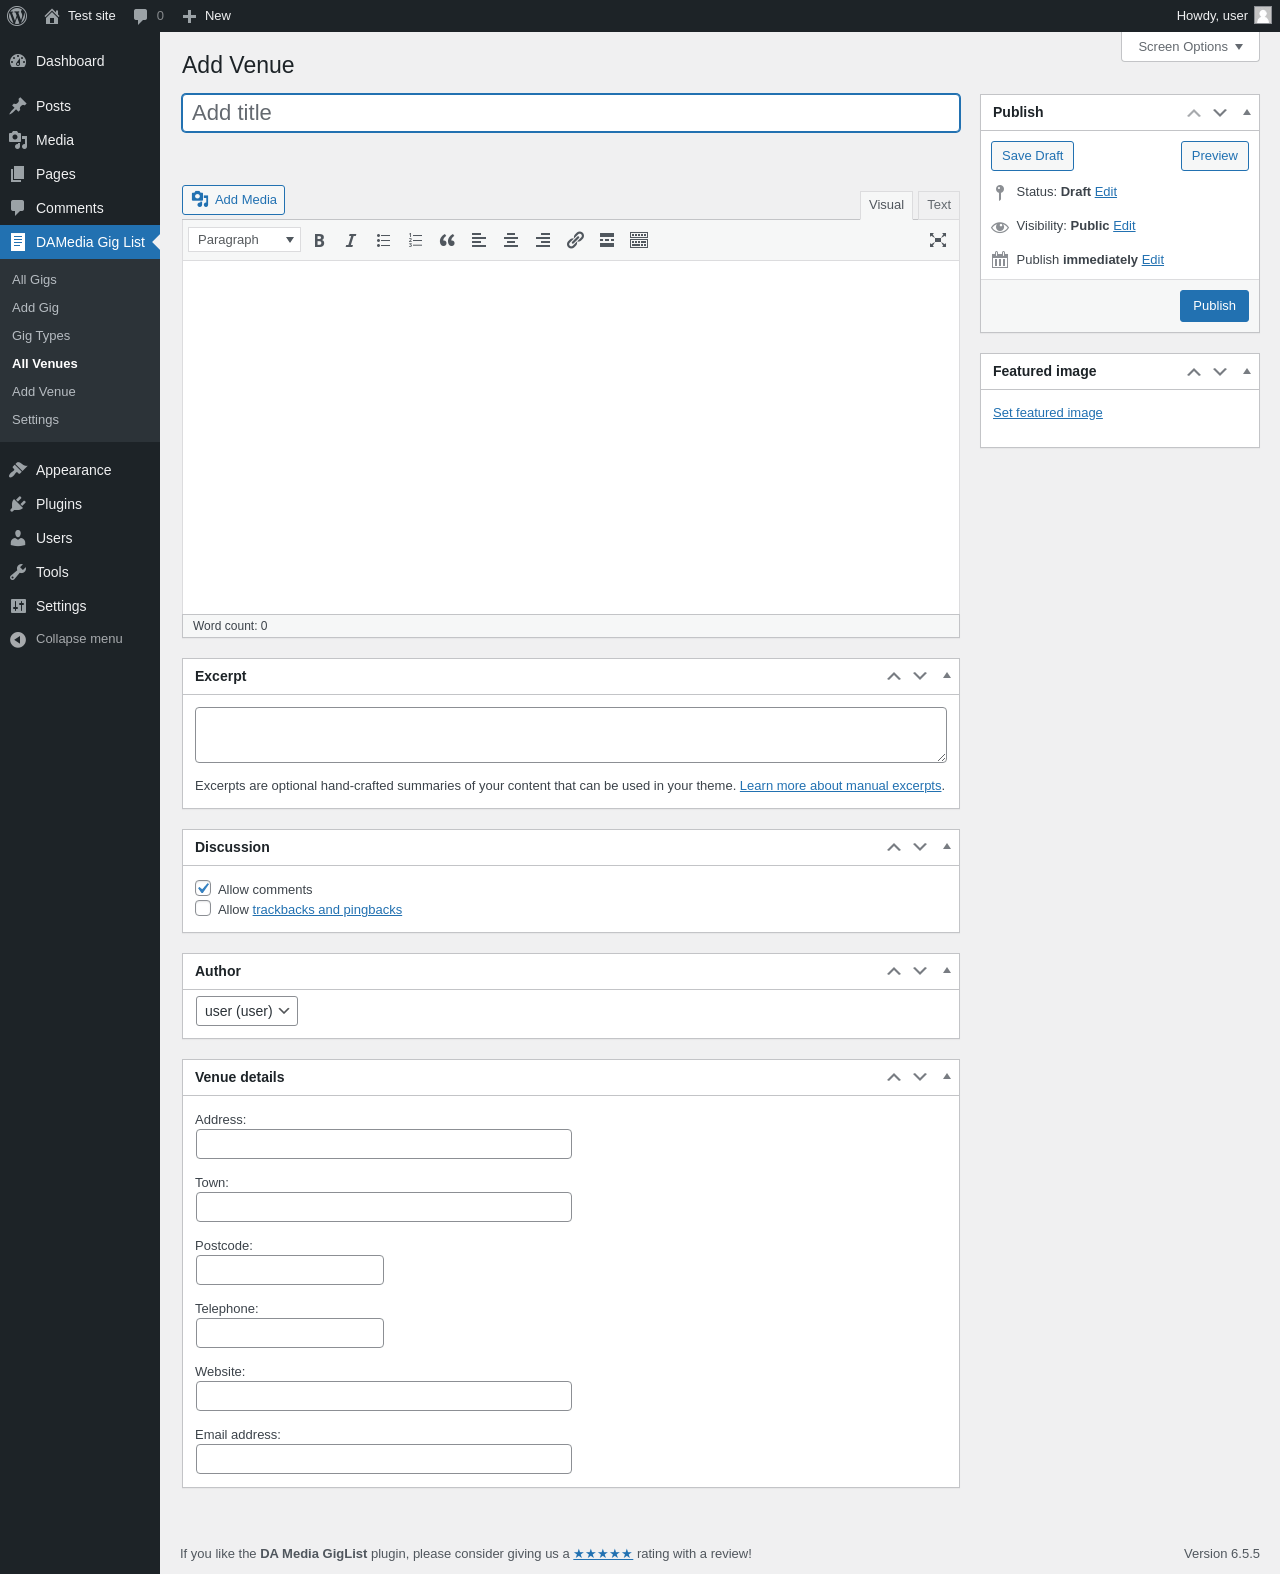Open Gig Types submenu item

[x=80, y=336]
